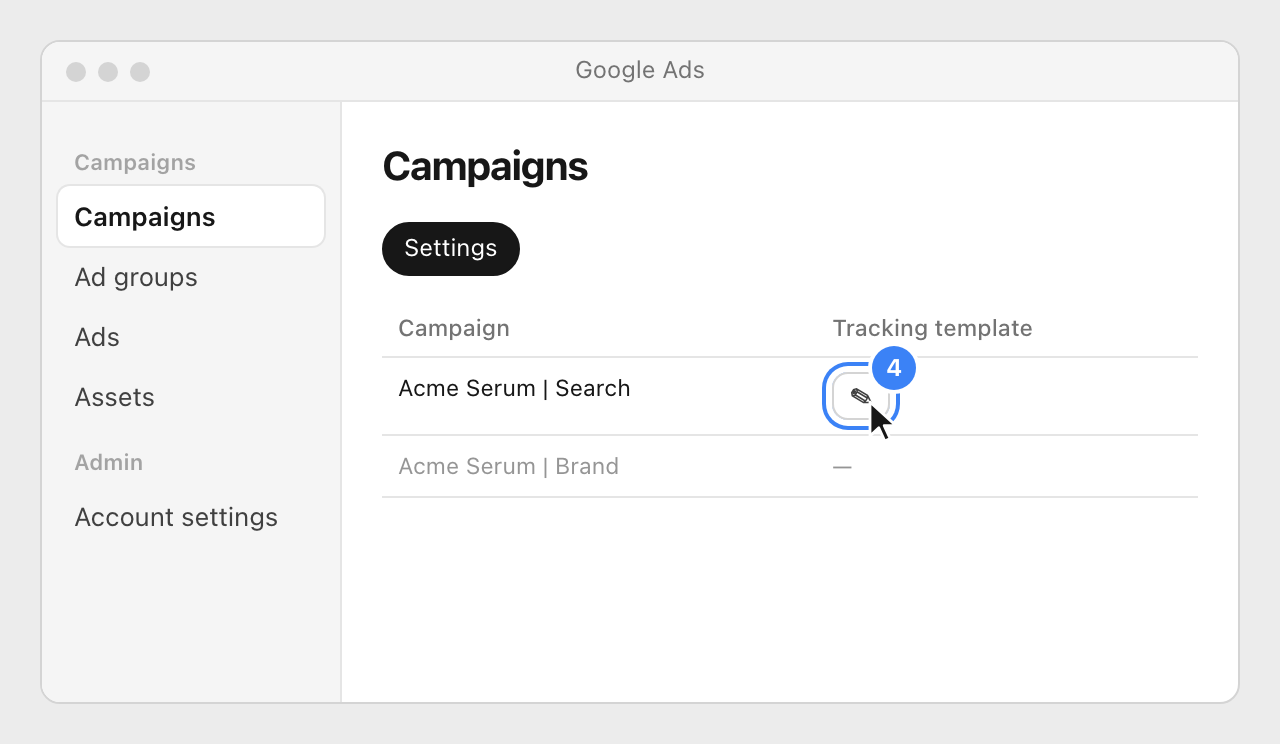Select the Settings pill button

[451, 248]
